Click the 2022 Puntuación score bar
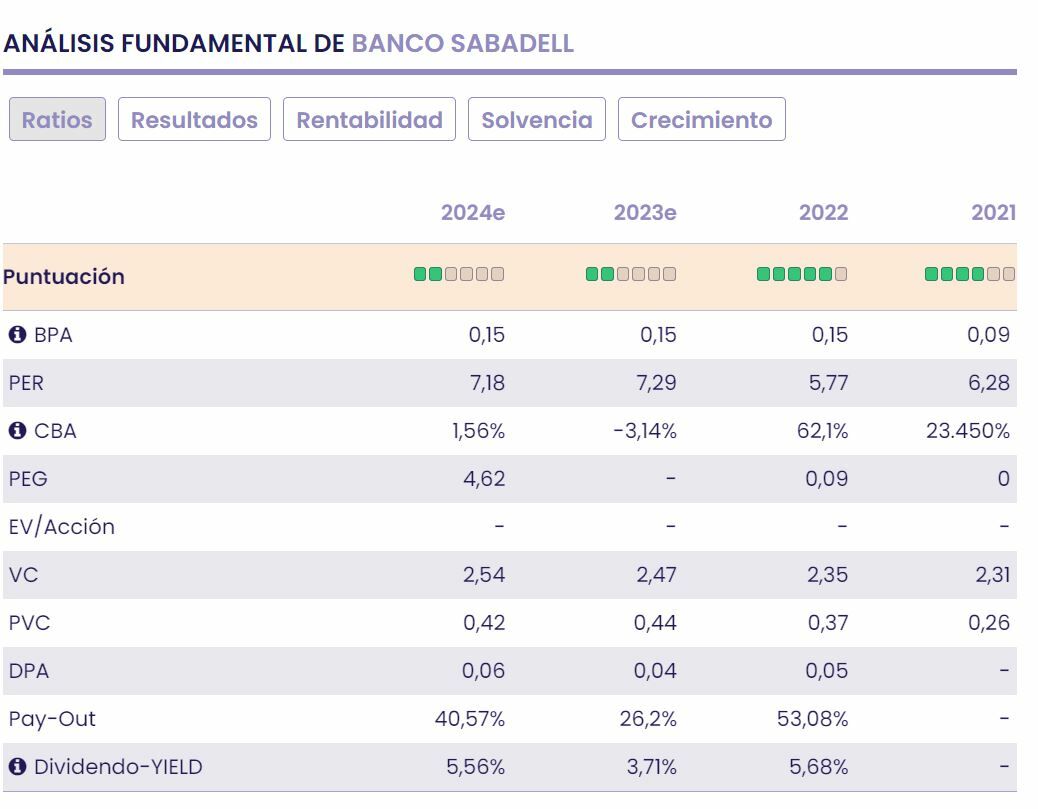The image size is (1038, 809). tap(802, 274)
